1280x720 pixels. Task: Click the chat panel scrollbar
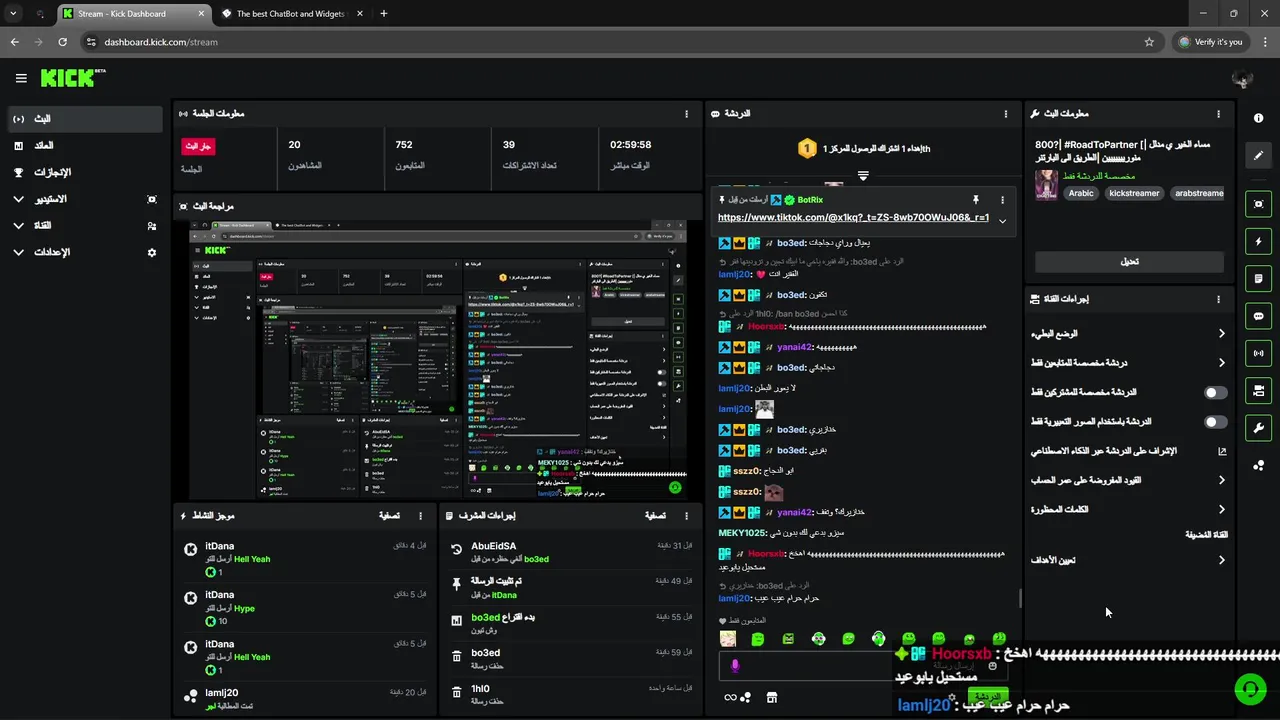click(1019, 597)
